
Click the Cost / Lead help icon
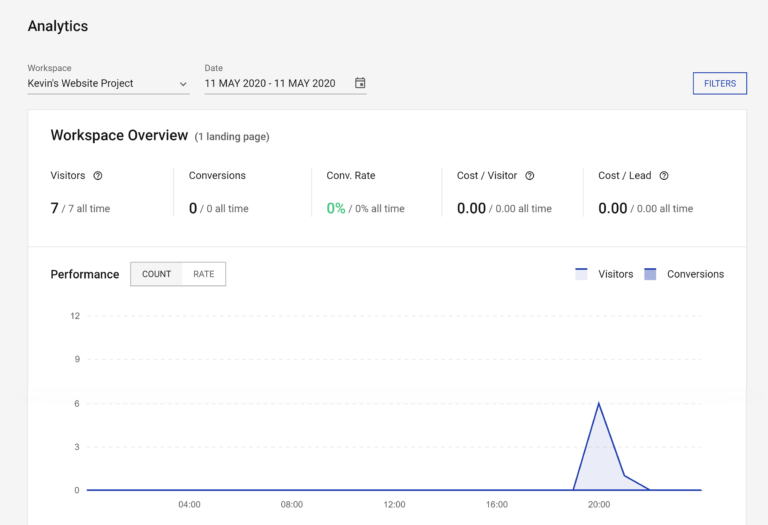pos(664,176)
